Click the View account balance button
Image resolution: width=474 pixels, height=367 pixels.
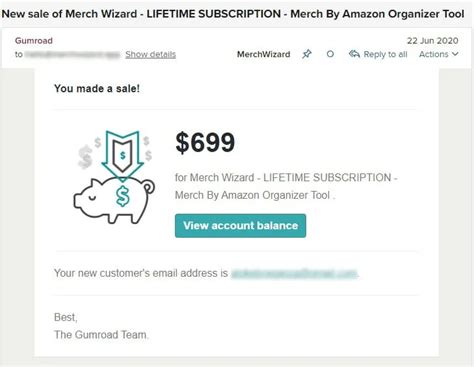pos(240,226)
